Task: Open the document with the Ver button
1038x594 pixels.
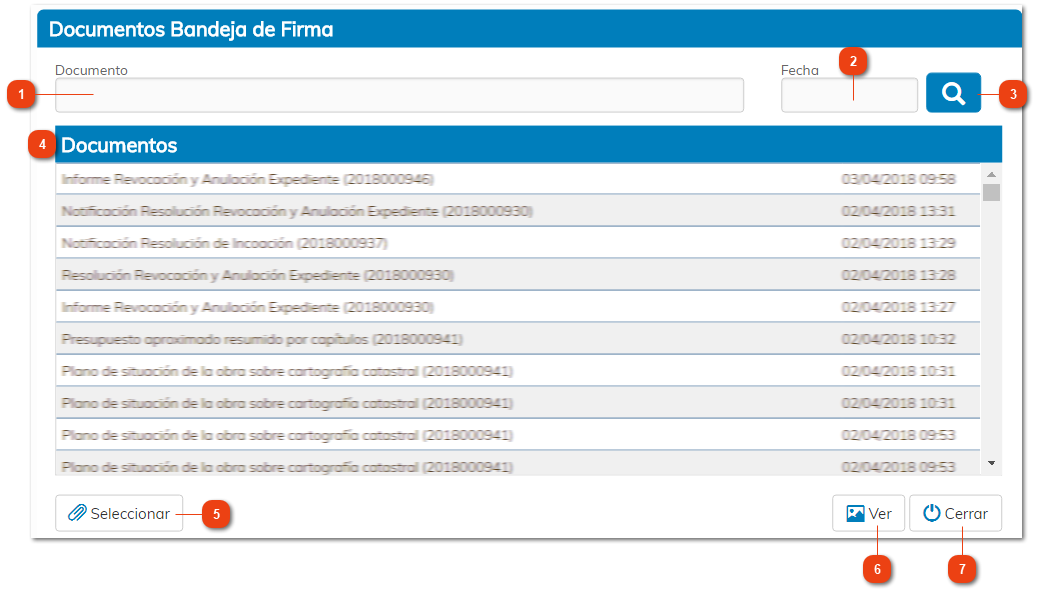Action: pos(868,513)
